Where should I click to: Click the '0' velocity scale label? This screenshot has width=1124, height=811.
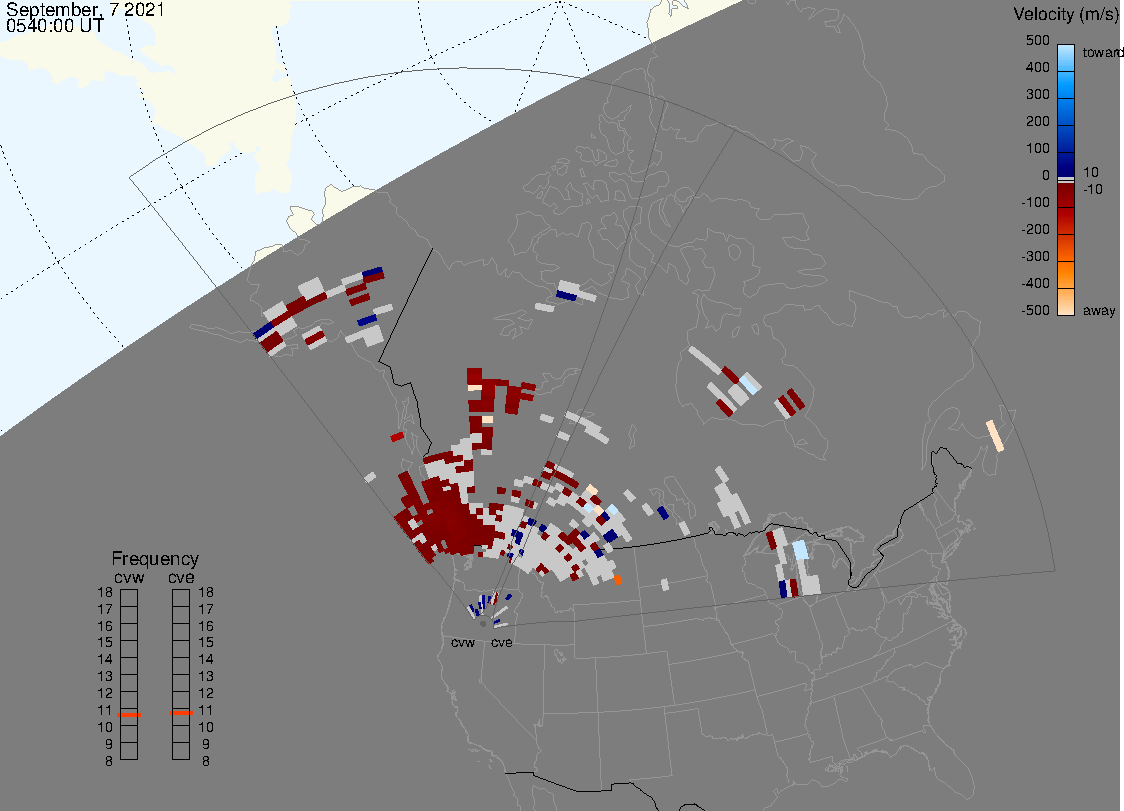tap(1046, 176)
